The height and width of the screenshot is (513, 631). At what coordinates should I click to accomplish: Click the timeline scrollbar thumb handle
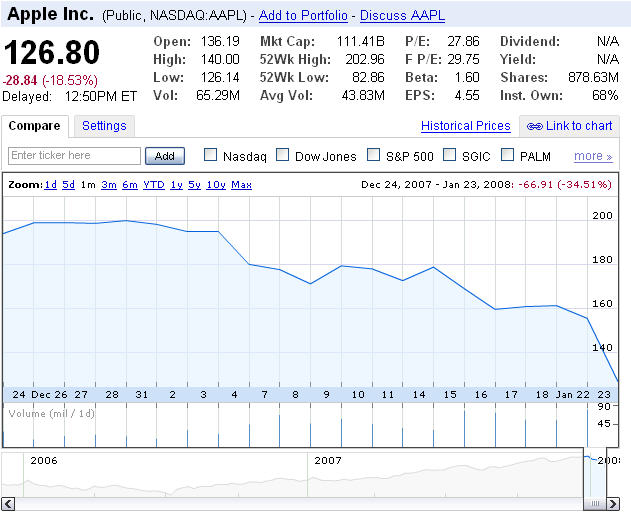click(594, 503)
